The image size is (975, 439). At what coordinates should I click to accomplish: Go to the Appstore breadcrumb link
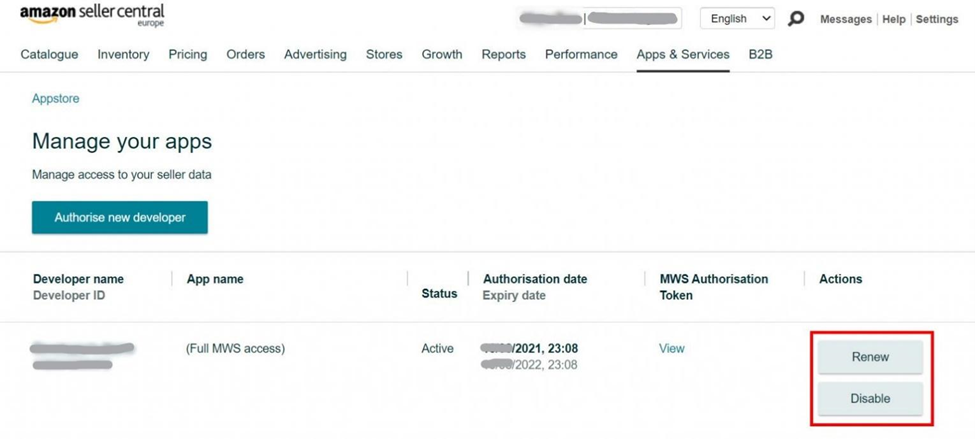pyautogui.click(x=56, y=98)
